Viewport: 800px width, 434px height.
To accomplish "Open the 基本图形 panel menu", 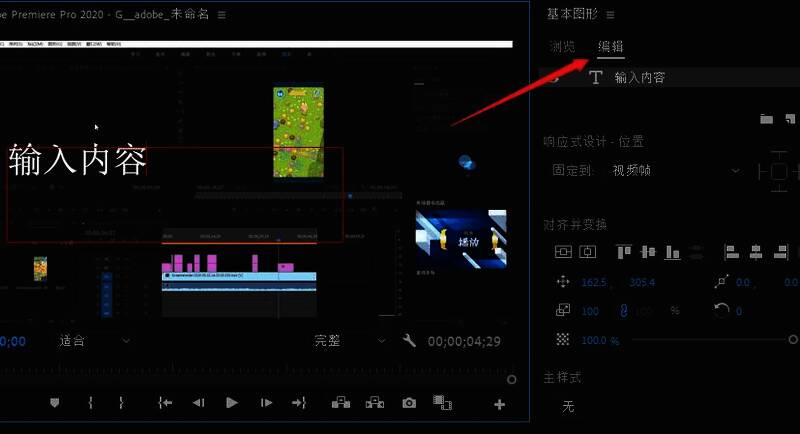I will (610, 14).
